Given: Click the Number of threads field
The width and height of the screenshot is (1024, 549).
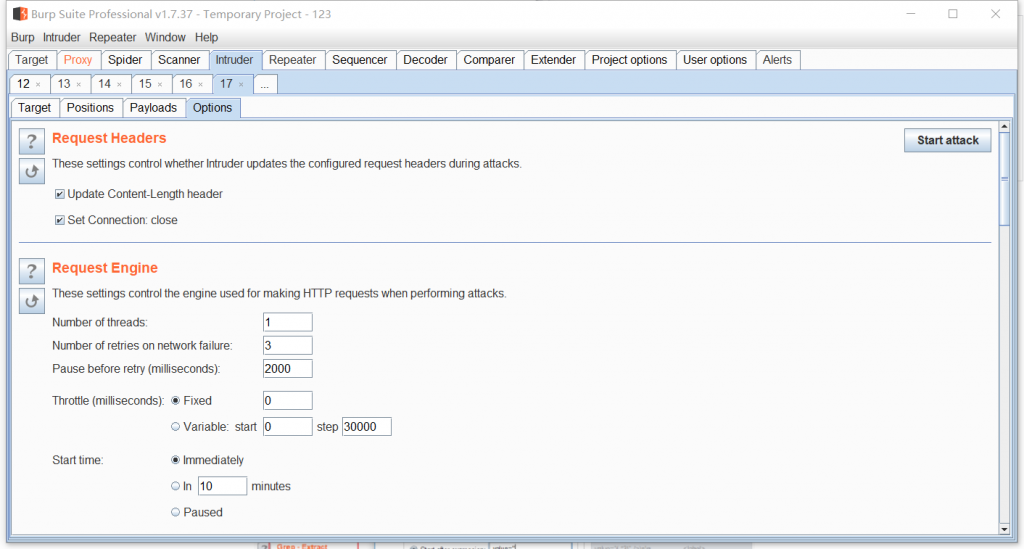Looking at the screenshot, I should coord(288,322).
